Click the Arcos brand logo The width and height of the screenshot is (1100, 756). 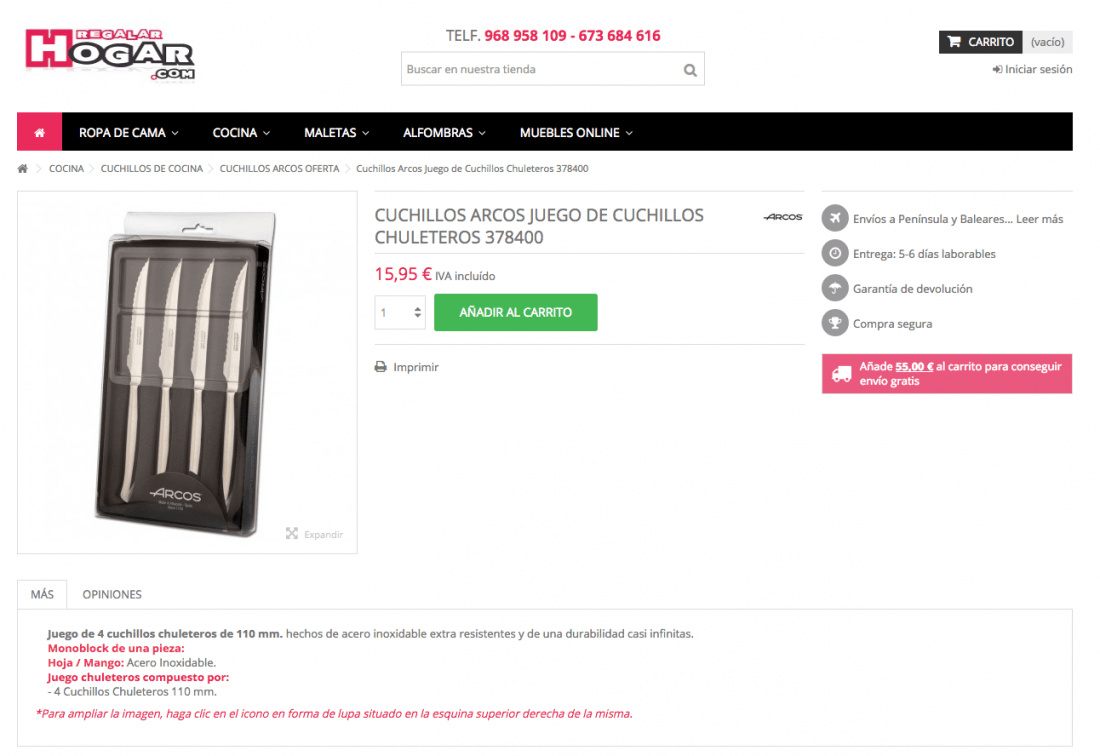click(783, 217)
